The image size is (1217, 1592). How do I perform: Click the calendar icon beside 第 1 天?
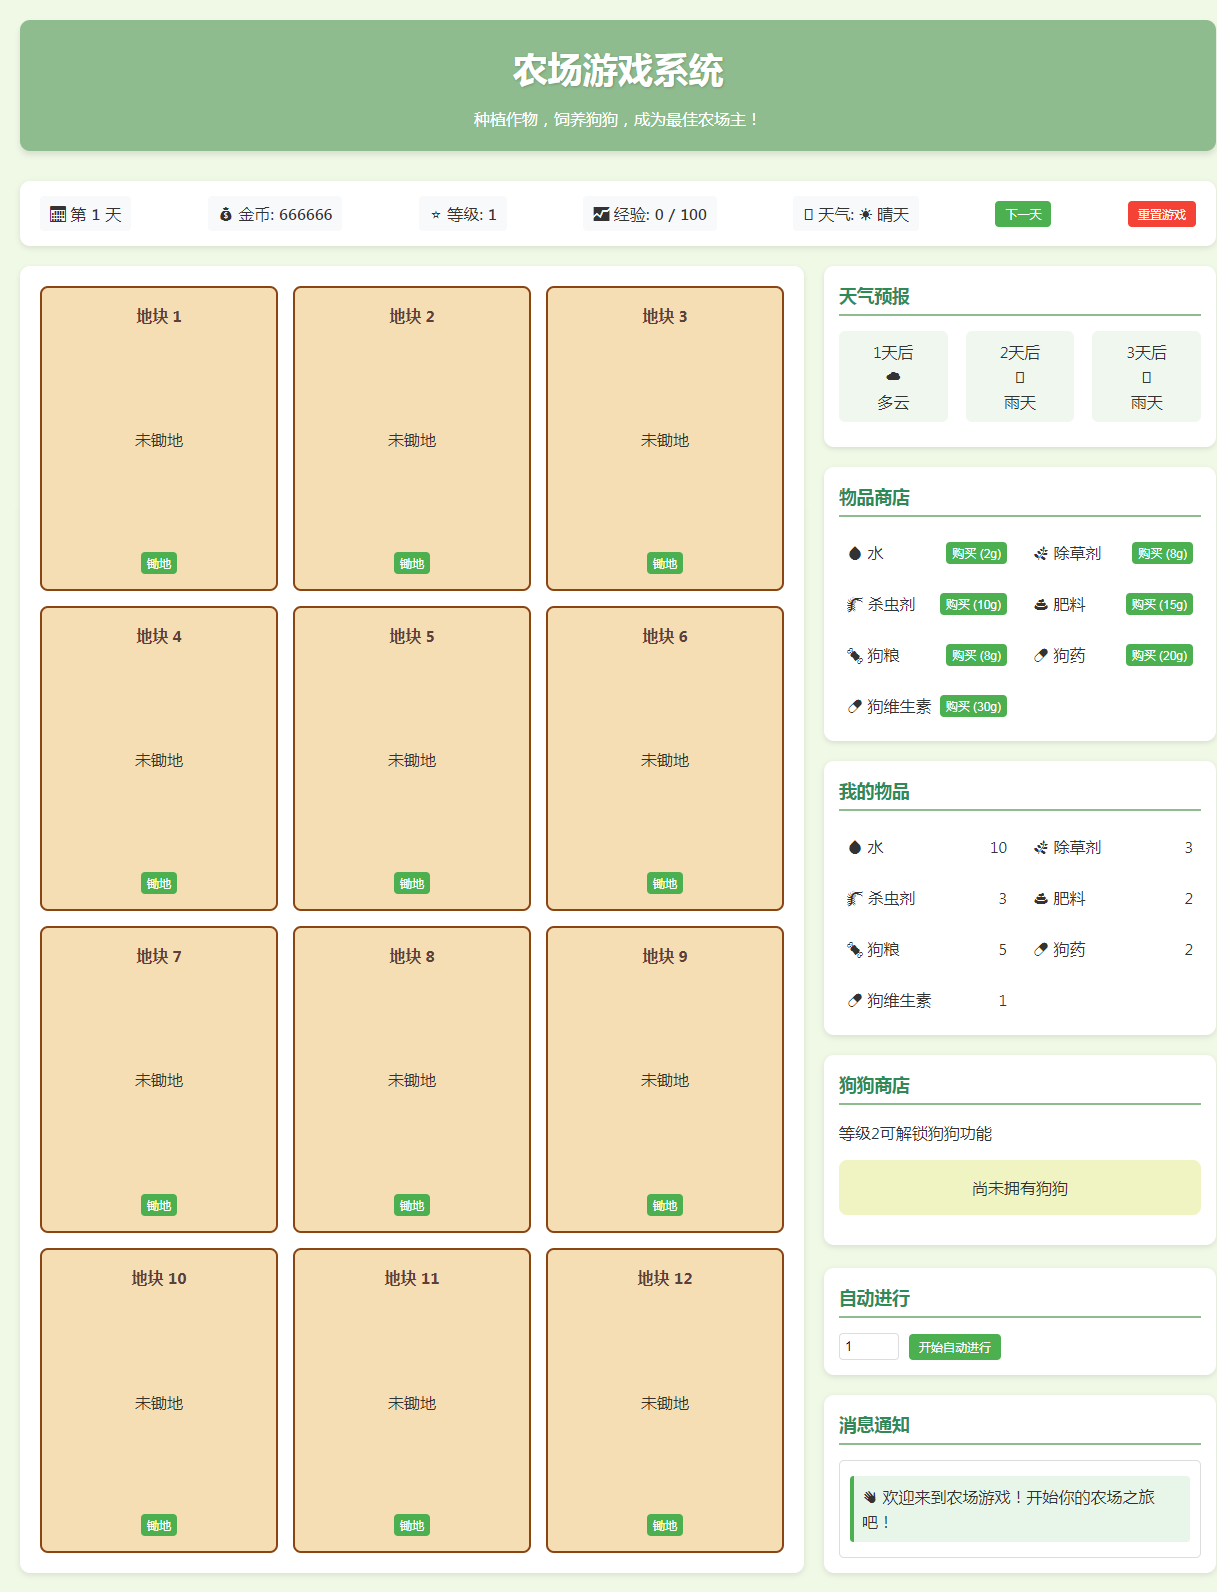58,215
